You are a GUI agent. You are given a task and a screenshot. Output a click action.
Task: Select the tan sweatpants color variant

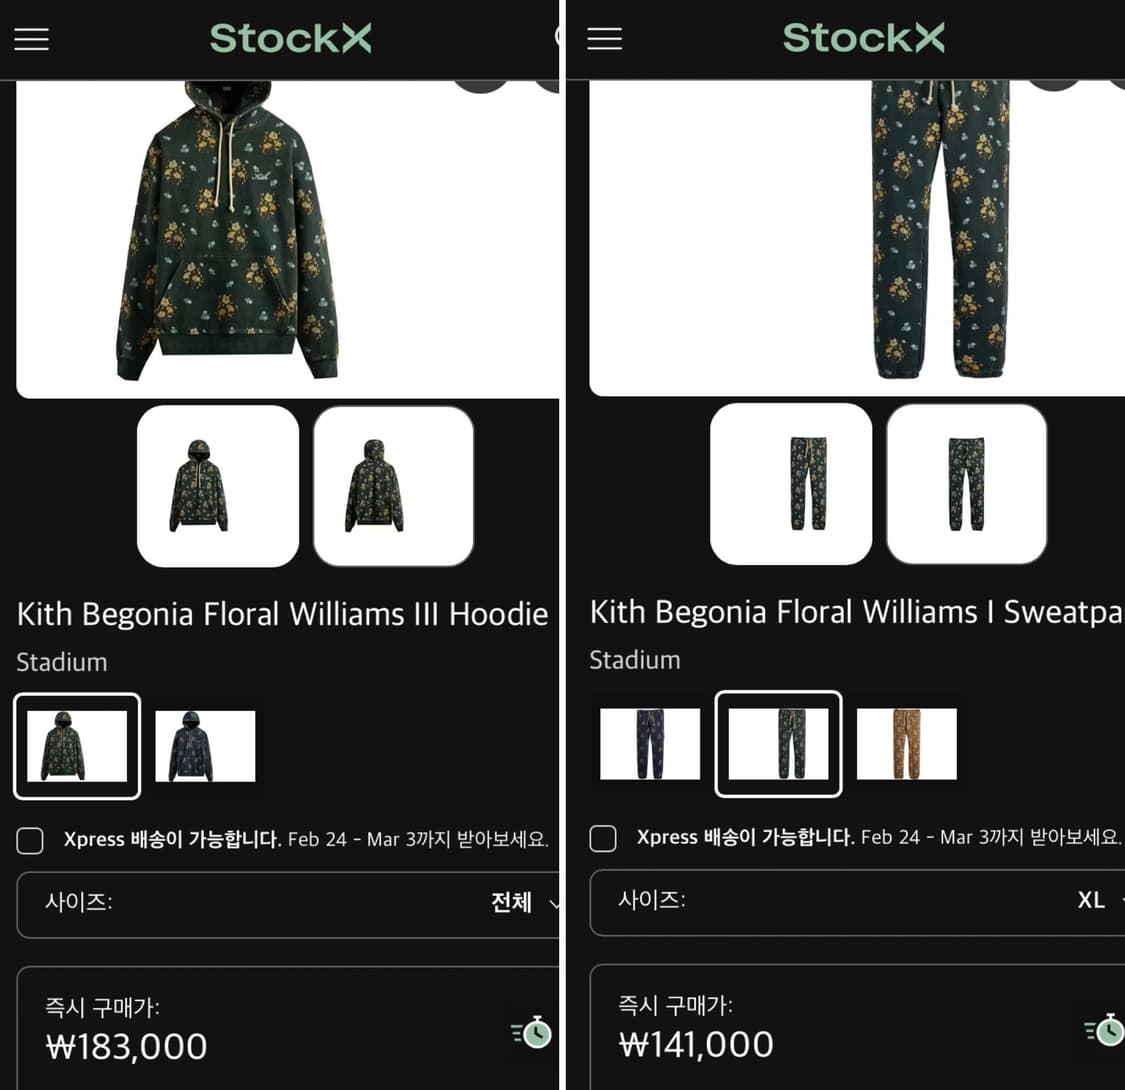coord(907,743)
